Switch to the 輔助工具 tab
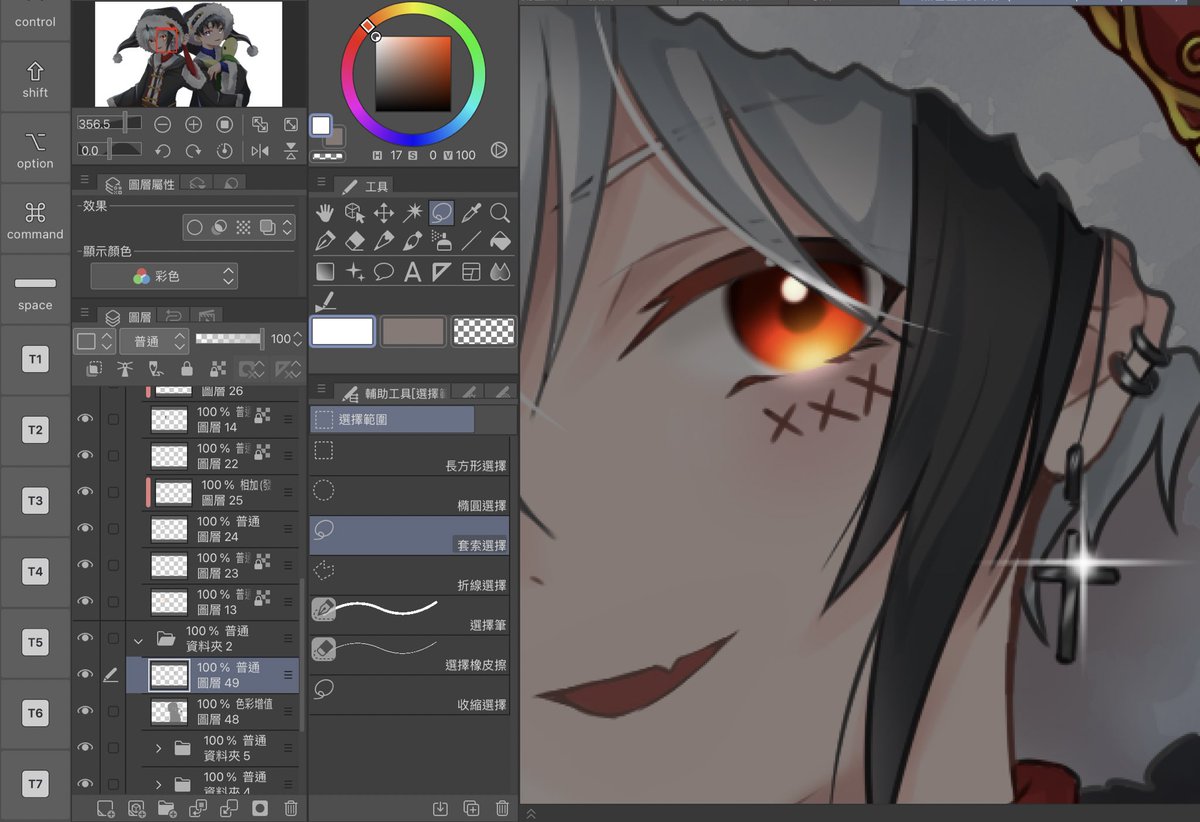The image size is (1200, 822). 395,391
